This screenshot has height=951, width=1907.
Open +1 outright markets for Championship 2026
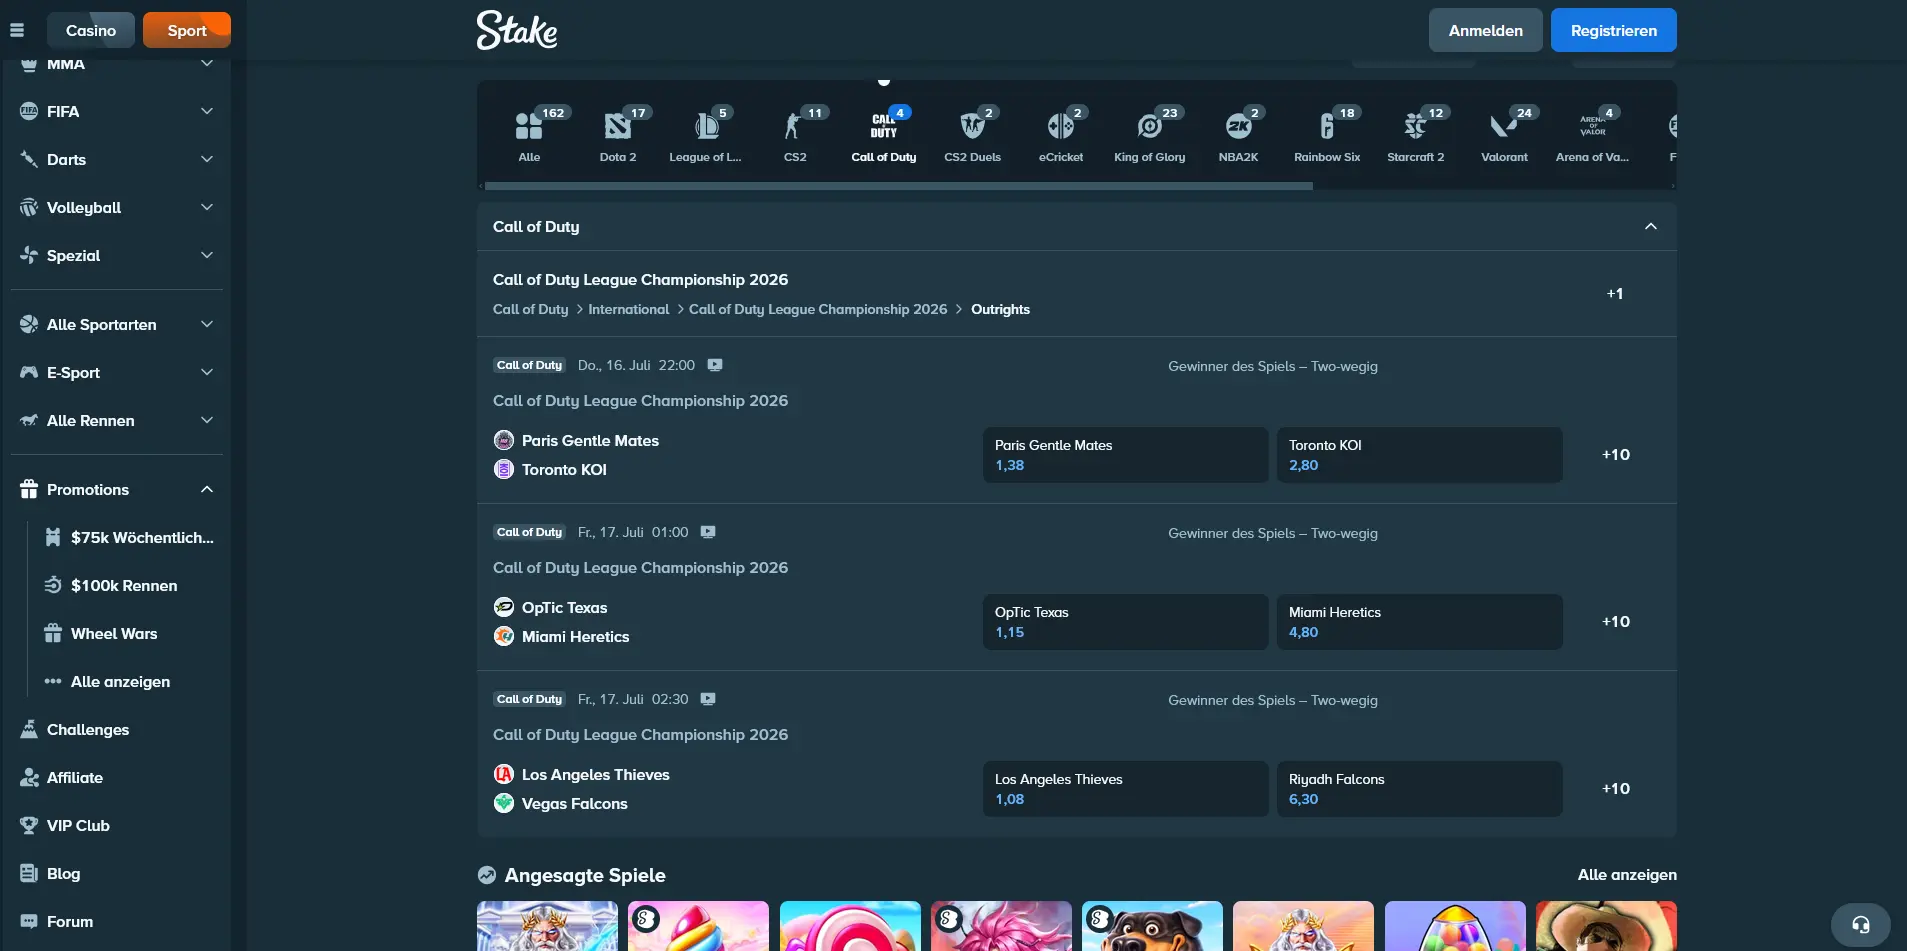[1615, 293]
